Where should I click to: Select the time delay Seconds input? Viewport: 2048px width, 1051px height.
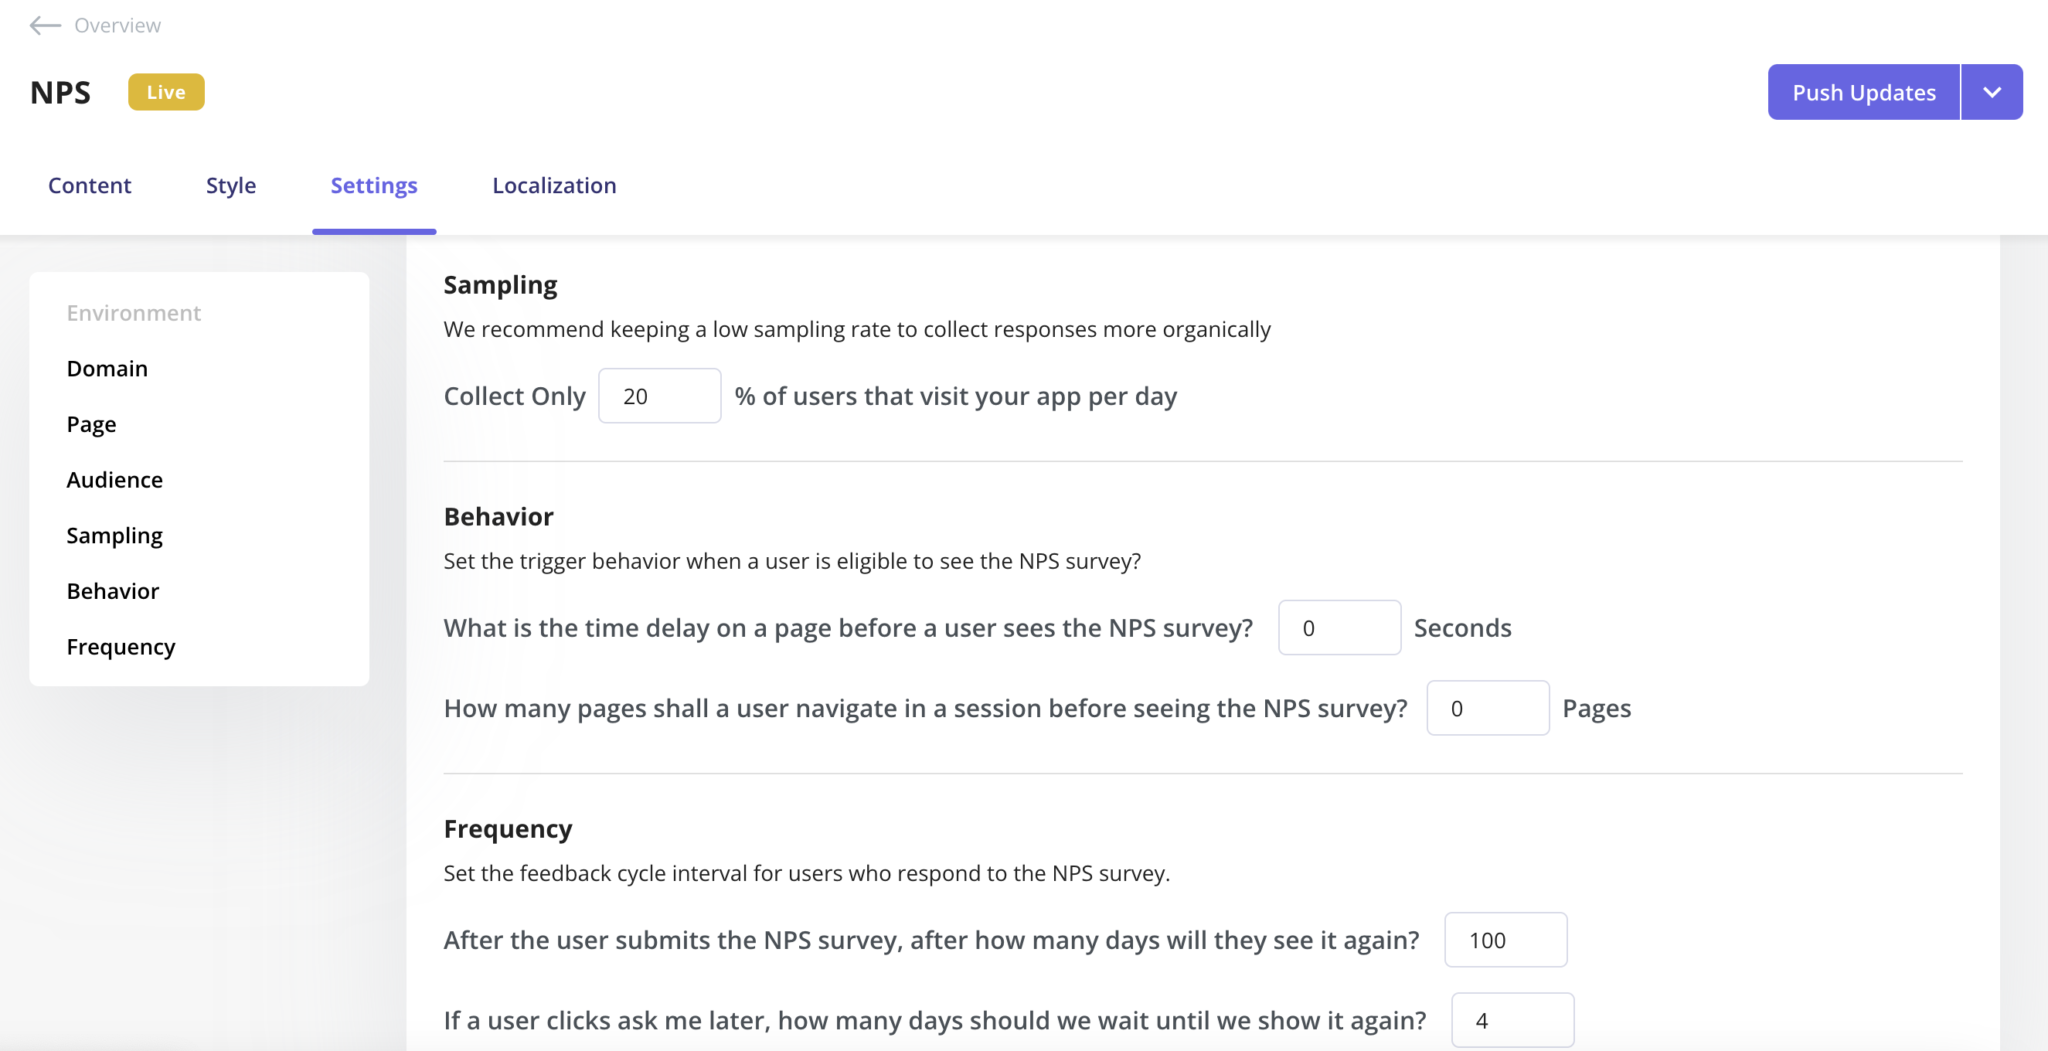[1339, 627]
